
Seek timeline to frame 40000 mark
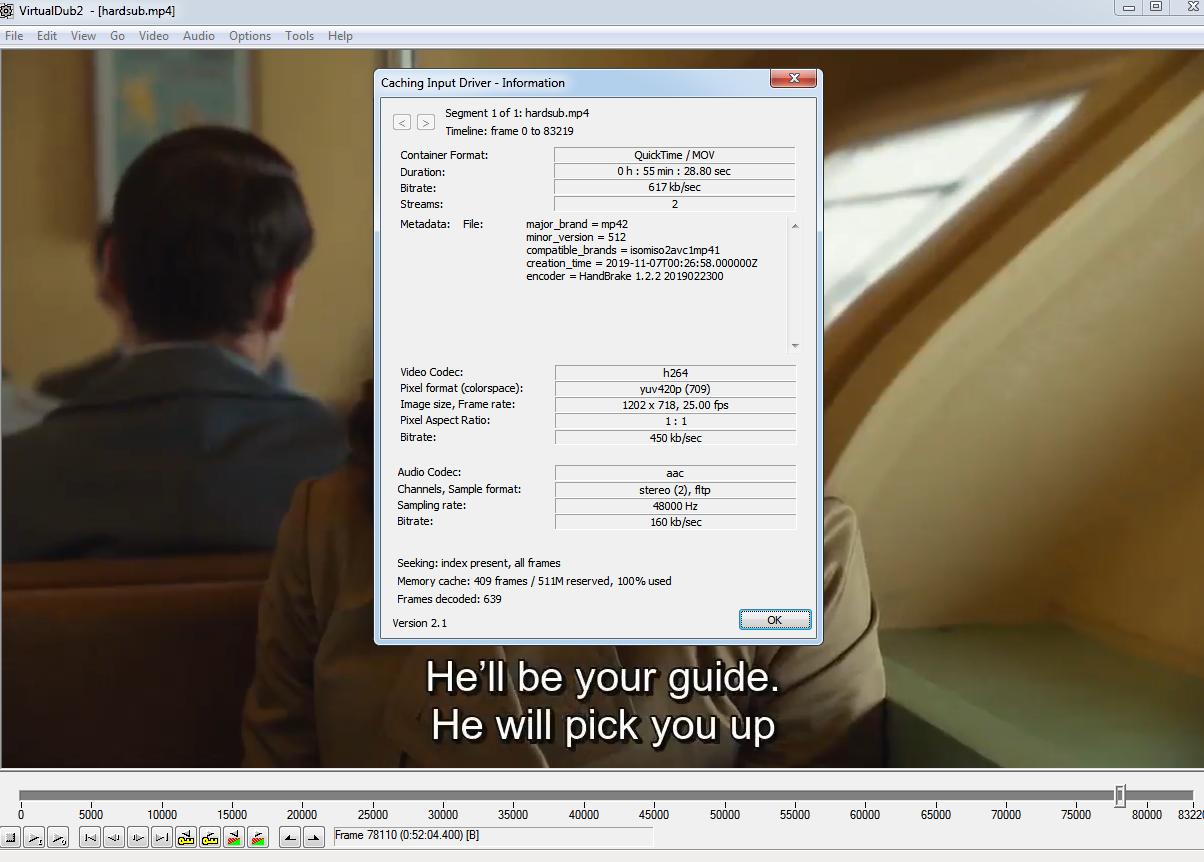point(584,814)
